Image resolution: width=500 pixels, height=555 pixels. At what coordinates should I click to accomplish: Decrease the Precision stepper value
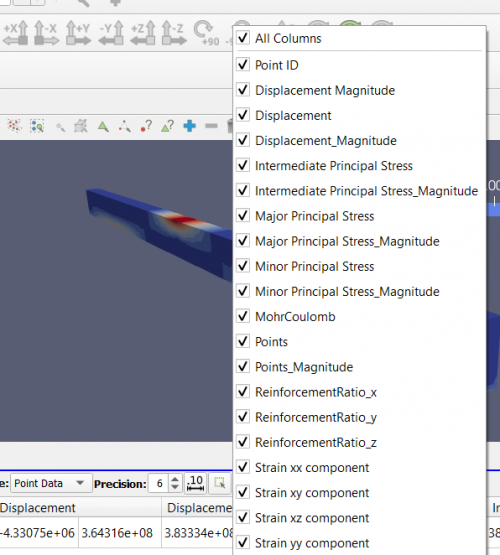(x=175, y=487)
